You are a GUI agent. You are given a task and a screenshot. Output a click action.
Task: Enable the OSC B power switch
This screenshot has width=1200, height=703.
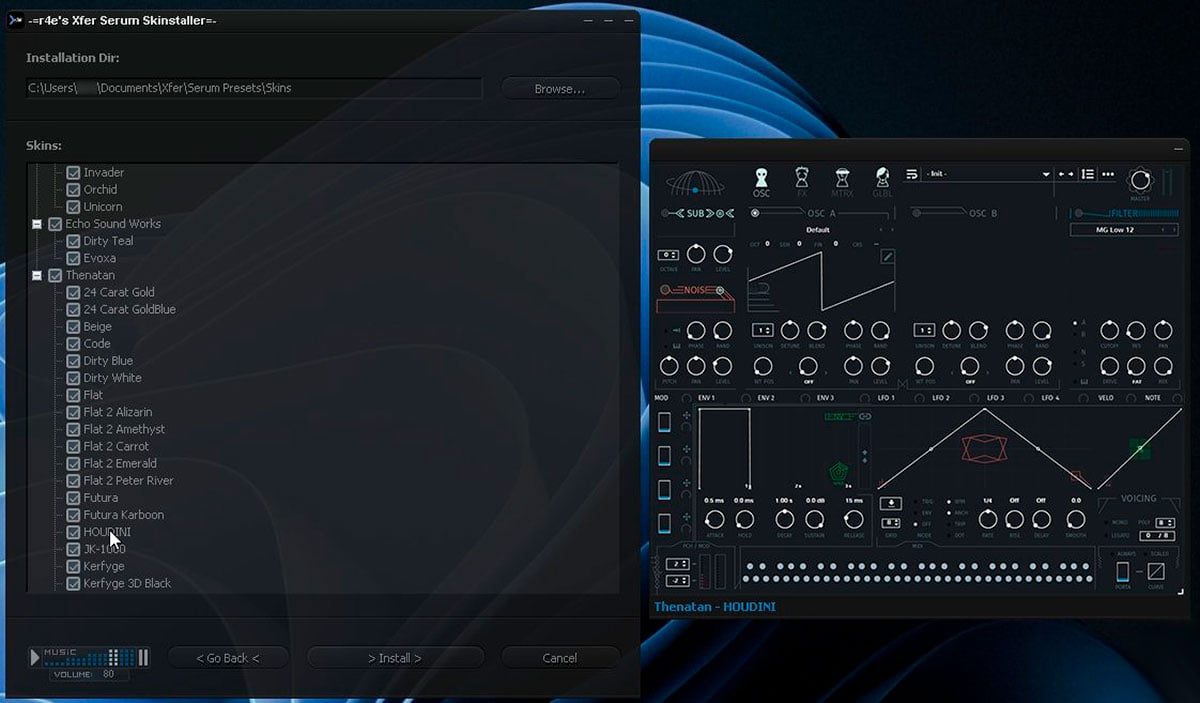pyautogui.click(x=916, y=213)
